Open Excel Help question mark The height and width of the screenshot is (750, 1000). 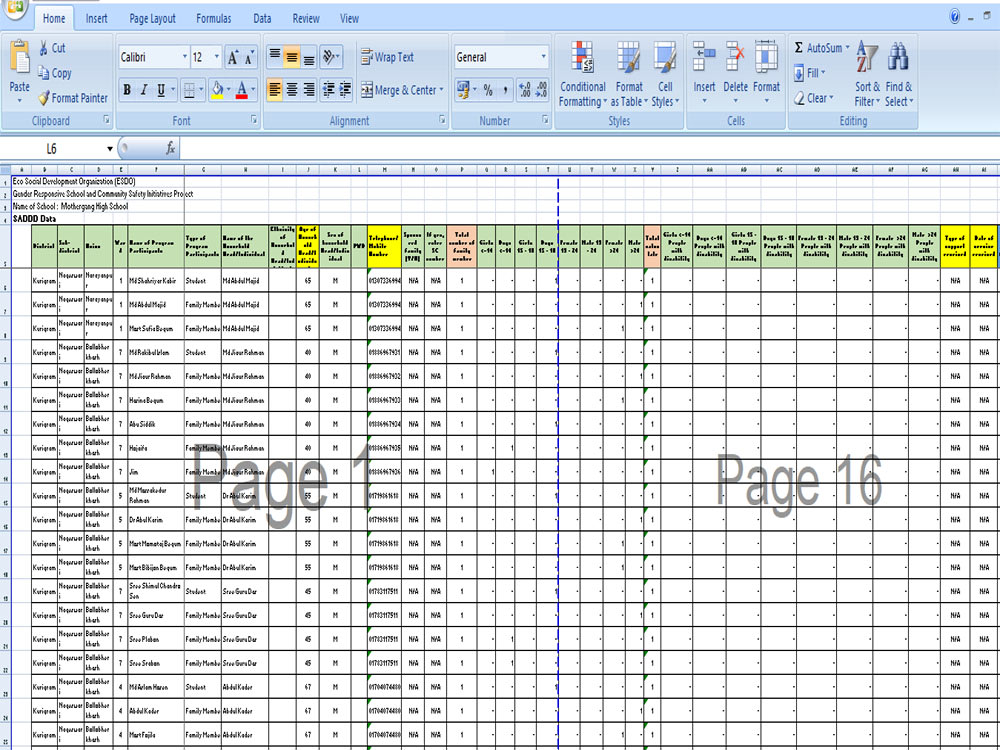955,17
